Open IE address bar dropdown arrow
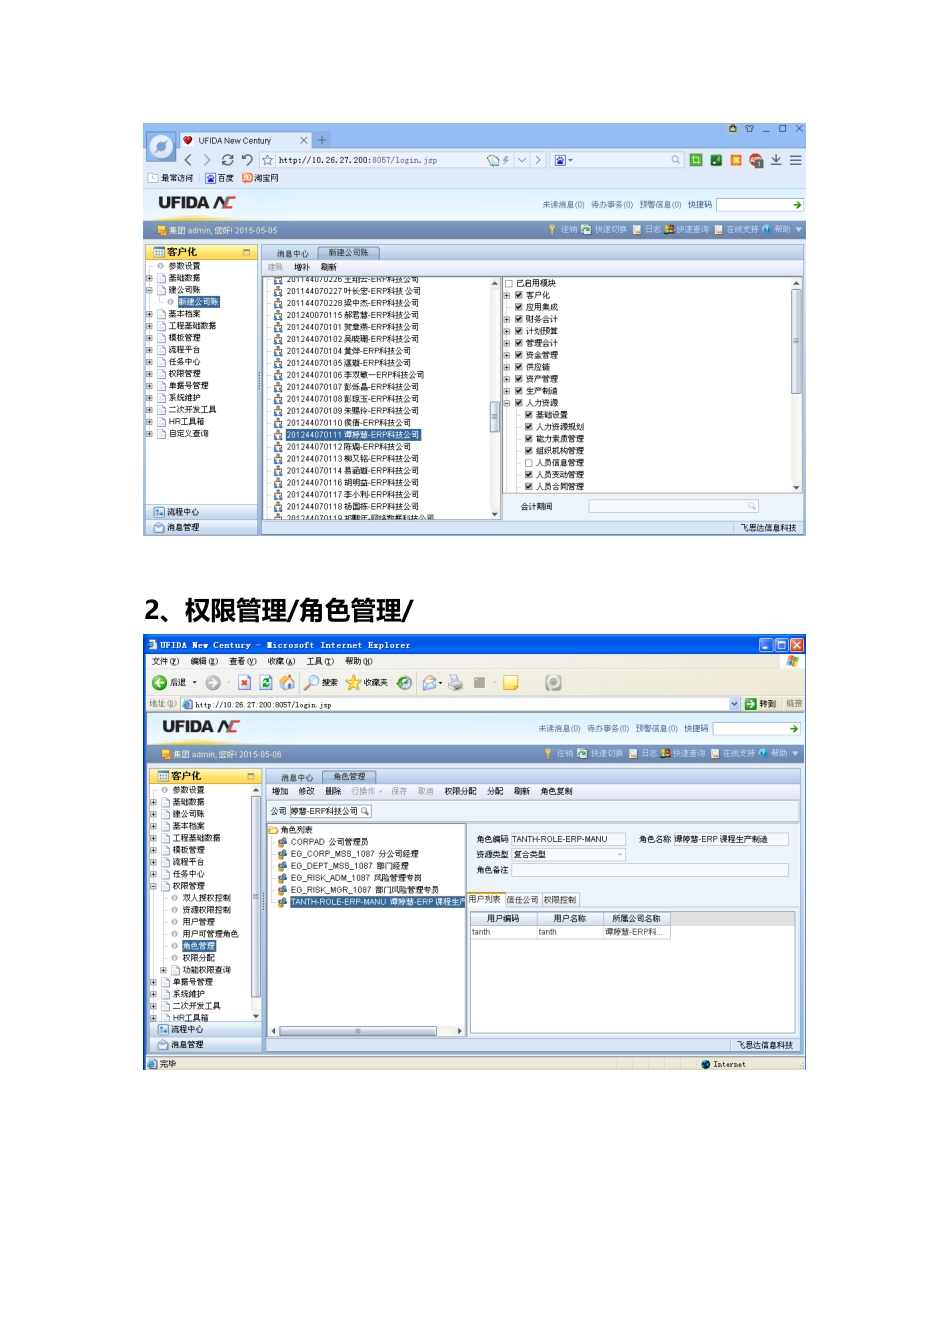 (735, 704)
